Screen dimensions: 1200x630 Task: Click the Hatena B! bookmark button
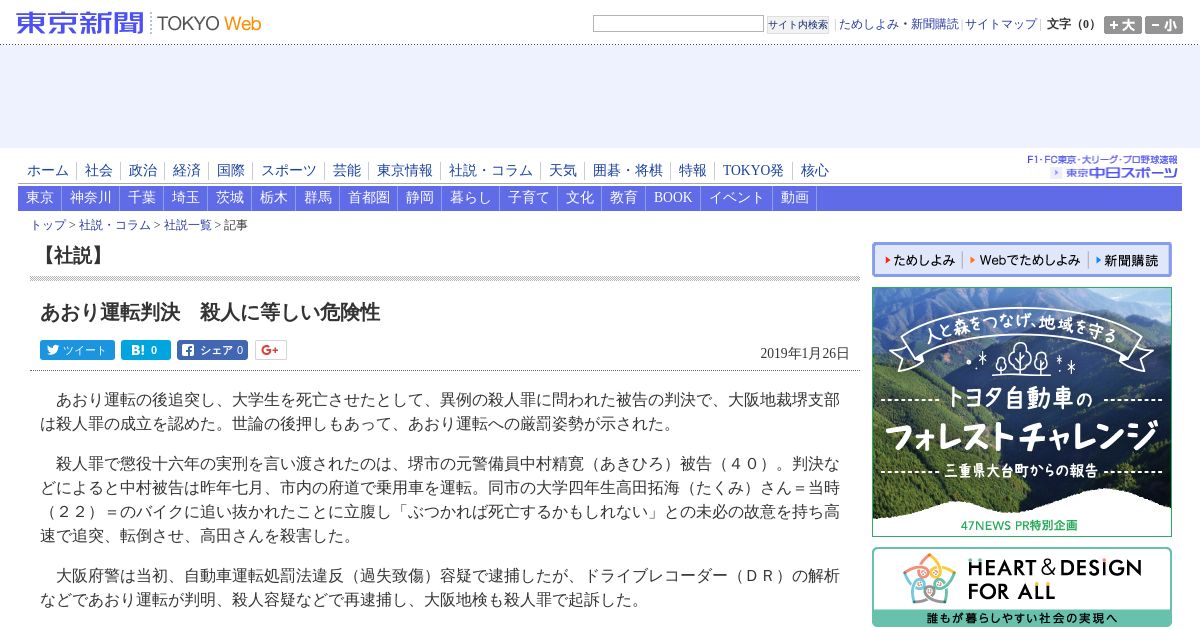[x=145, y=350]
